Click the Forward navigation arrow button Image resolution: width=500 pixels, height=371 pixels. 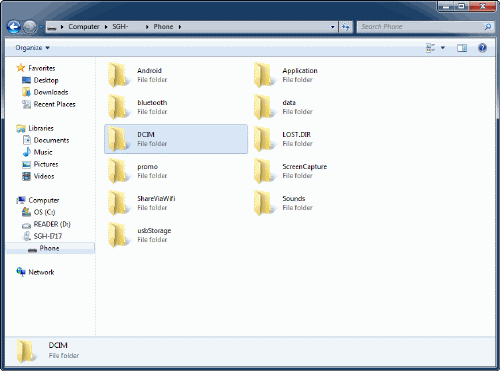click(x=30, y=27)
